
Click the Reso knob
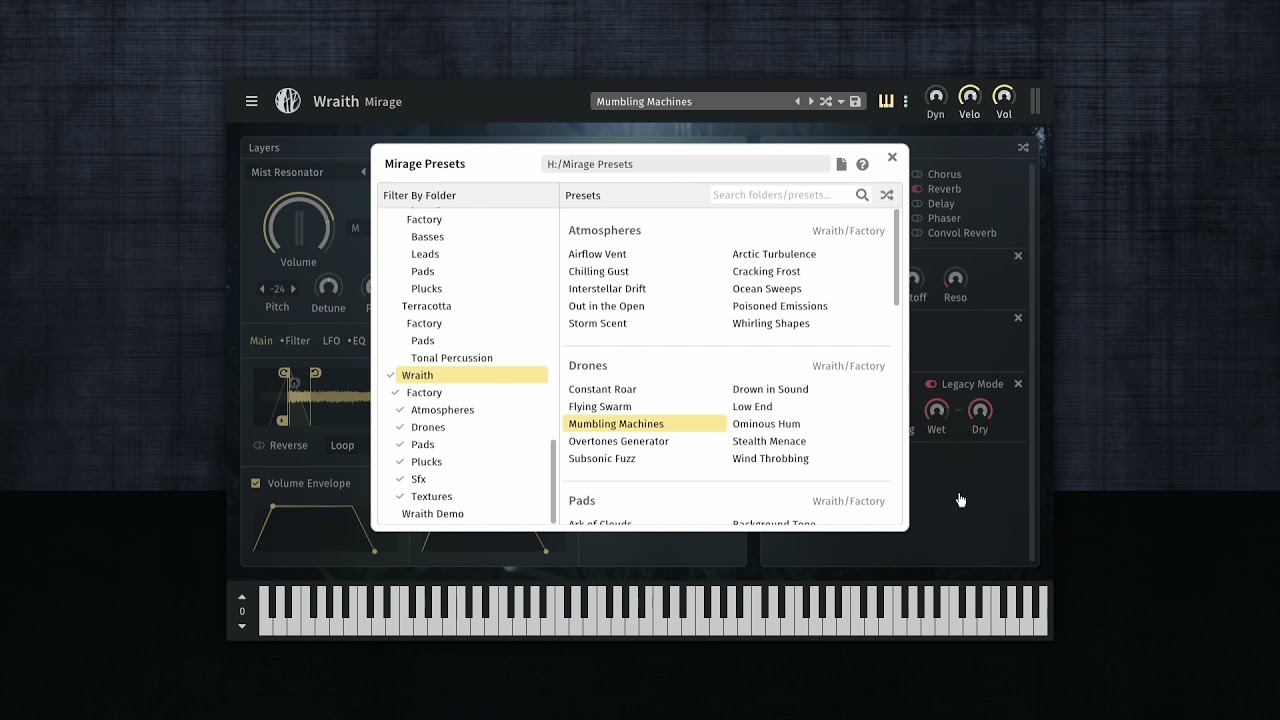(955, 278)
